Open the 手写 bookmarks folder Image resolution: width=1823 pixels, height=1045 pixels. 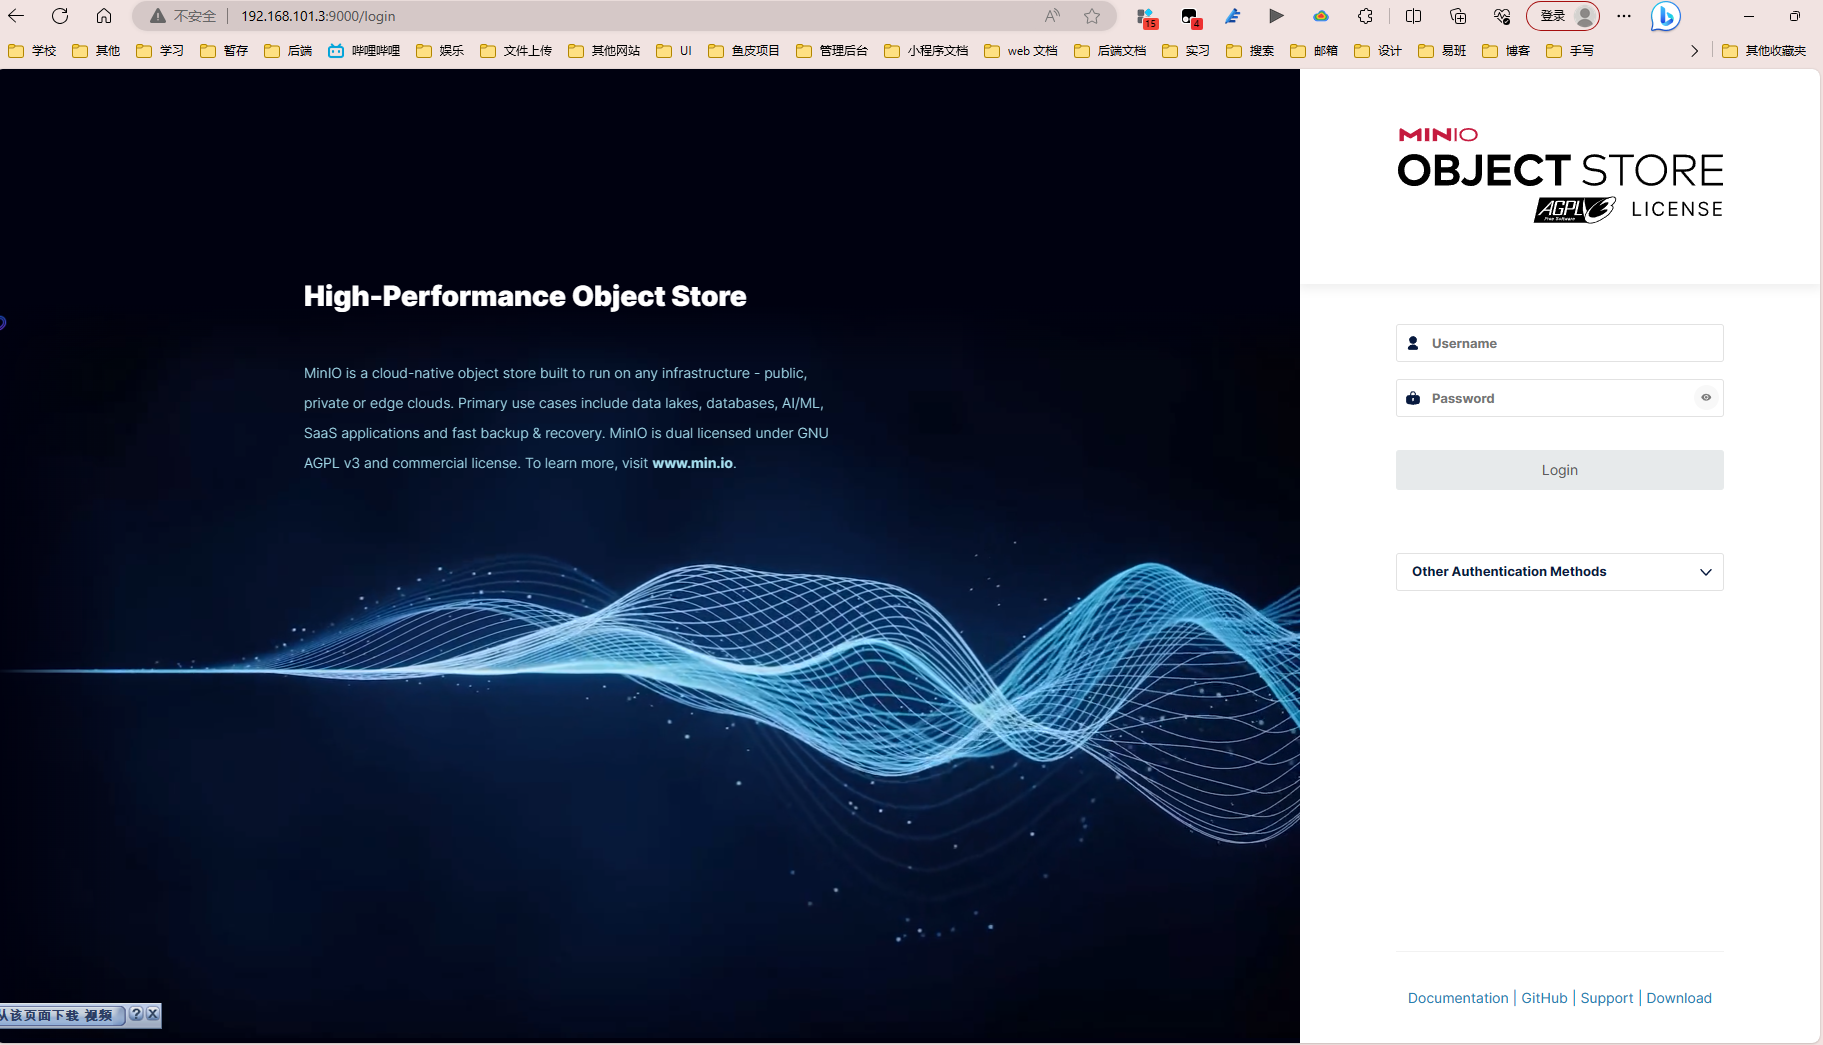(1570, 51)
